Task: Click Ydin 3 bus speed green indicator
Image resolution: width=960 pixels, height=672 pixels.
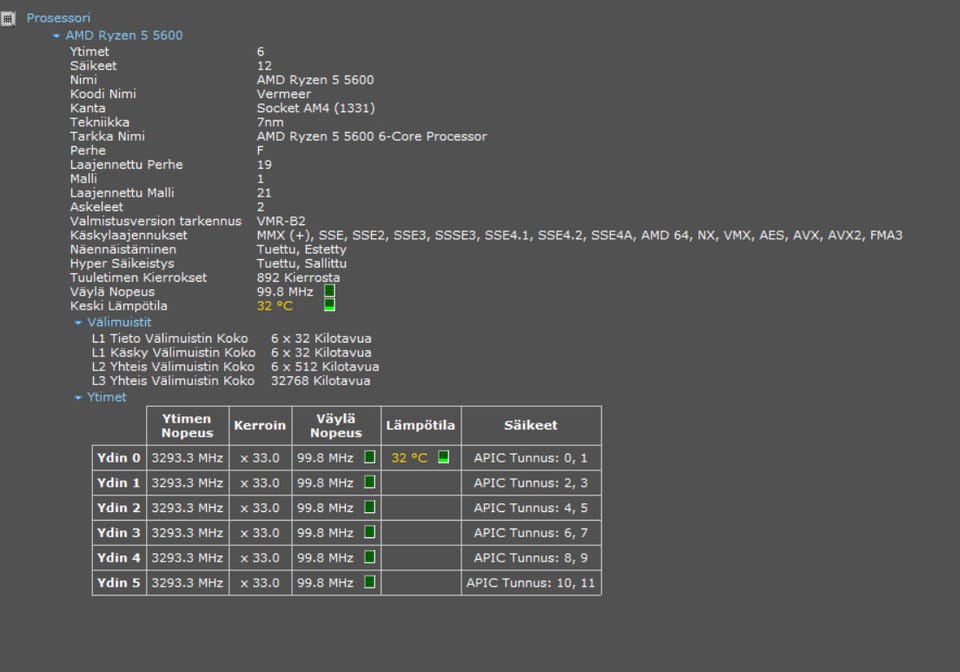Action: (370, 532)
